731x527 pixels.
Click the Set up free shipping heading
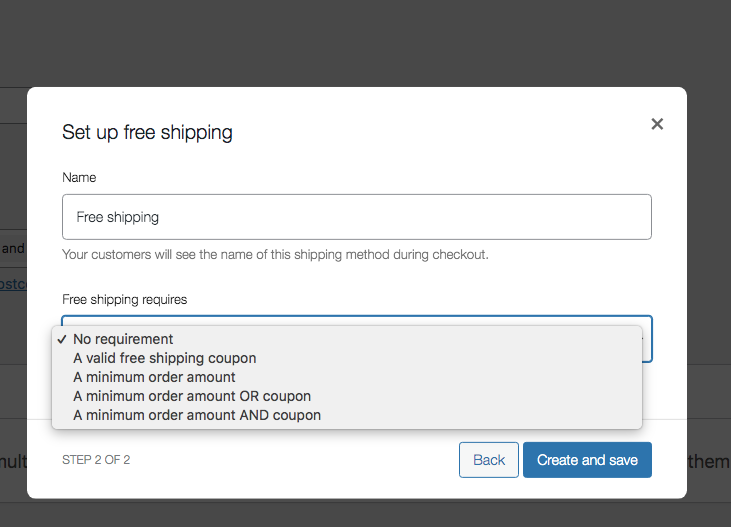coord(147,132)
